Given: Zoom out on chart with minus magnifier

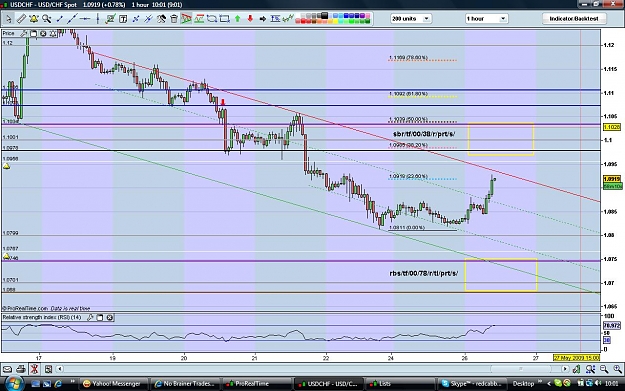Looking at the screenshot, I should click(x=604, y=369).
